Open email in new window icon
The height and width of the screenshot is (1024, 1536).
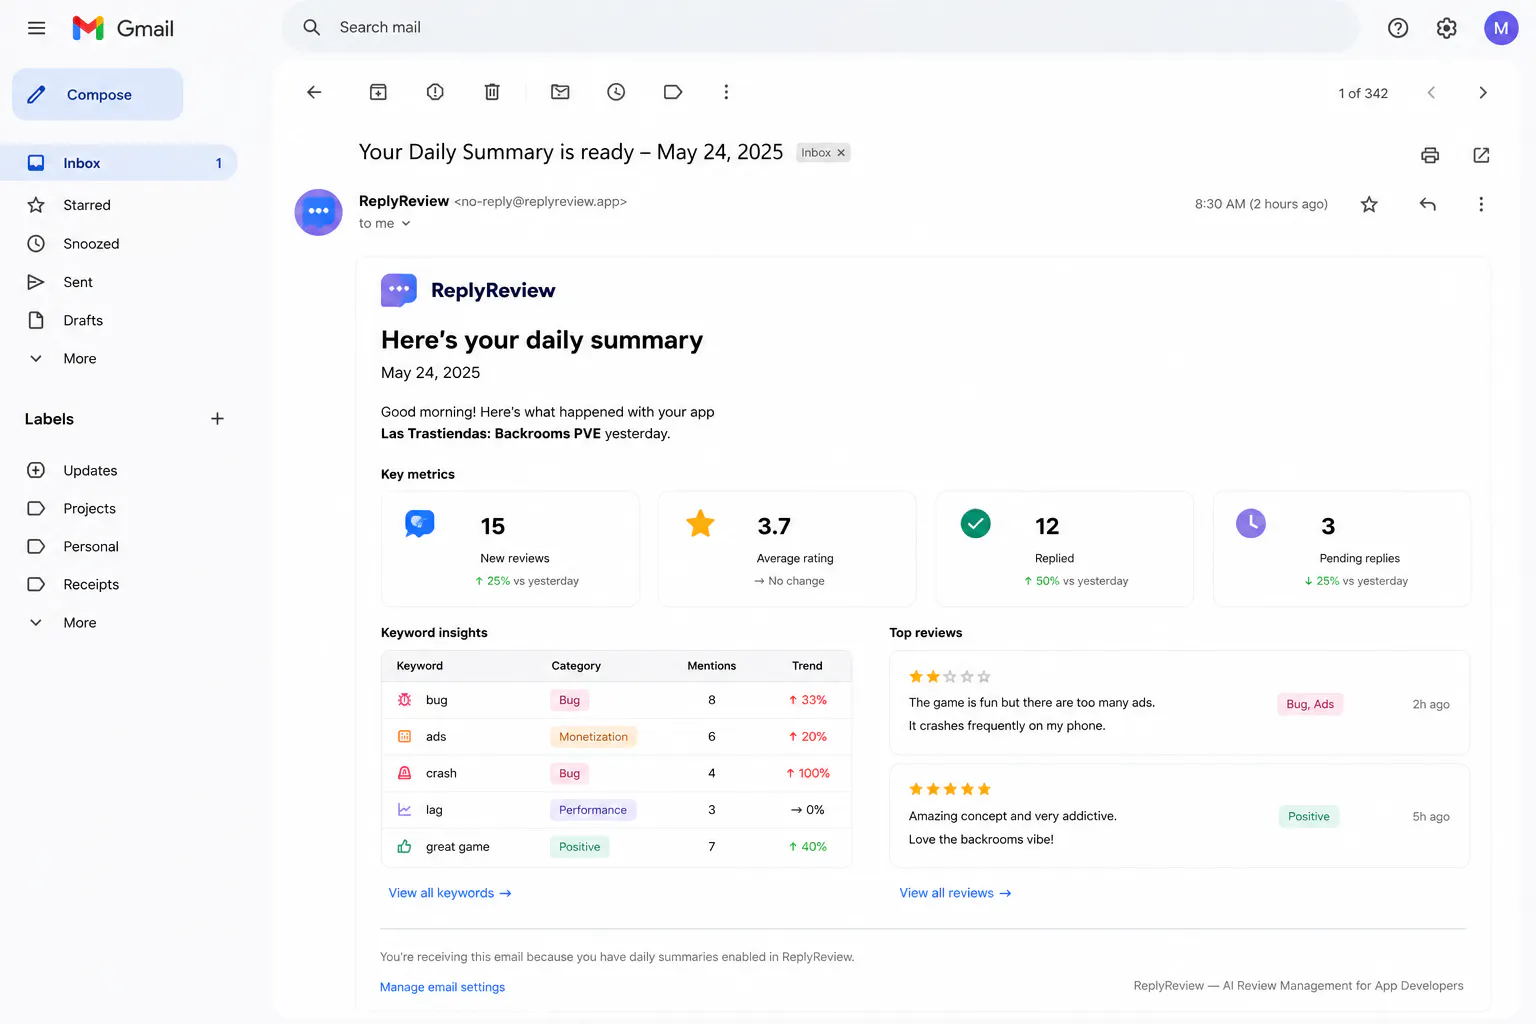click(1481, 155)
